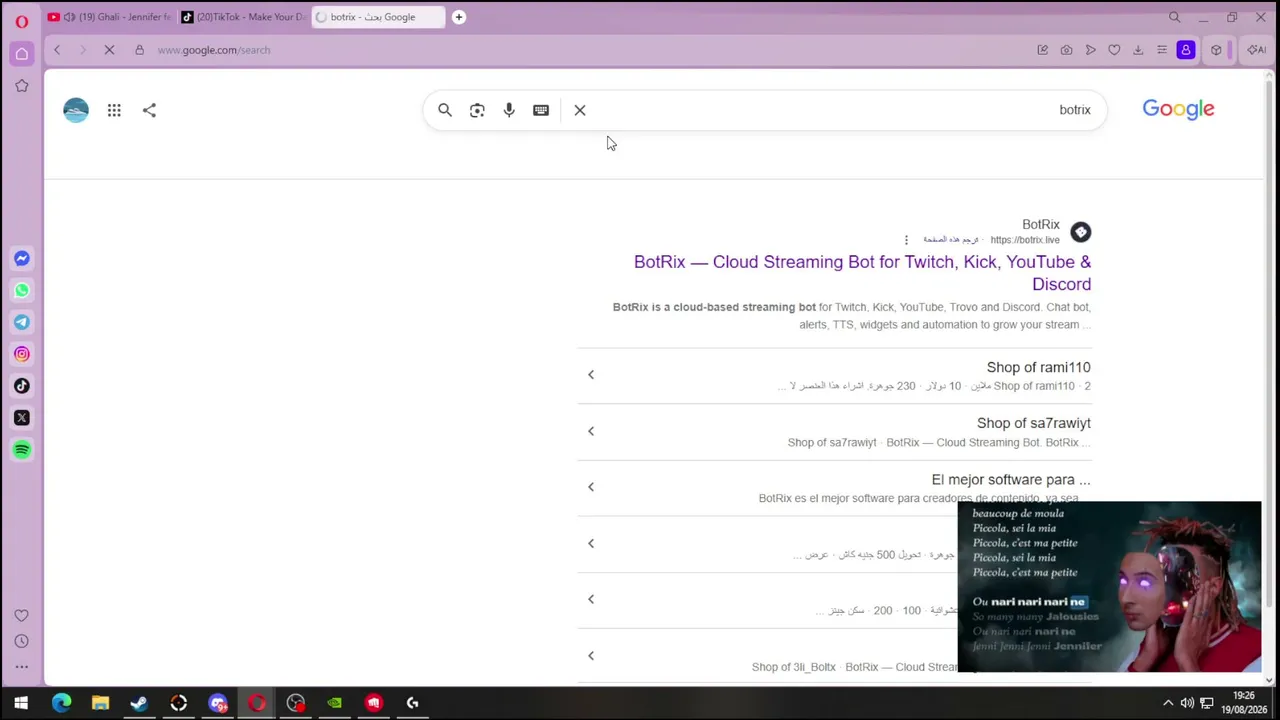Expand chevron on Shop of sa7rawiyt row
Screen dimensions: 1280x720
(x=591, y=431)
